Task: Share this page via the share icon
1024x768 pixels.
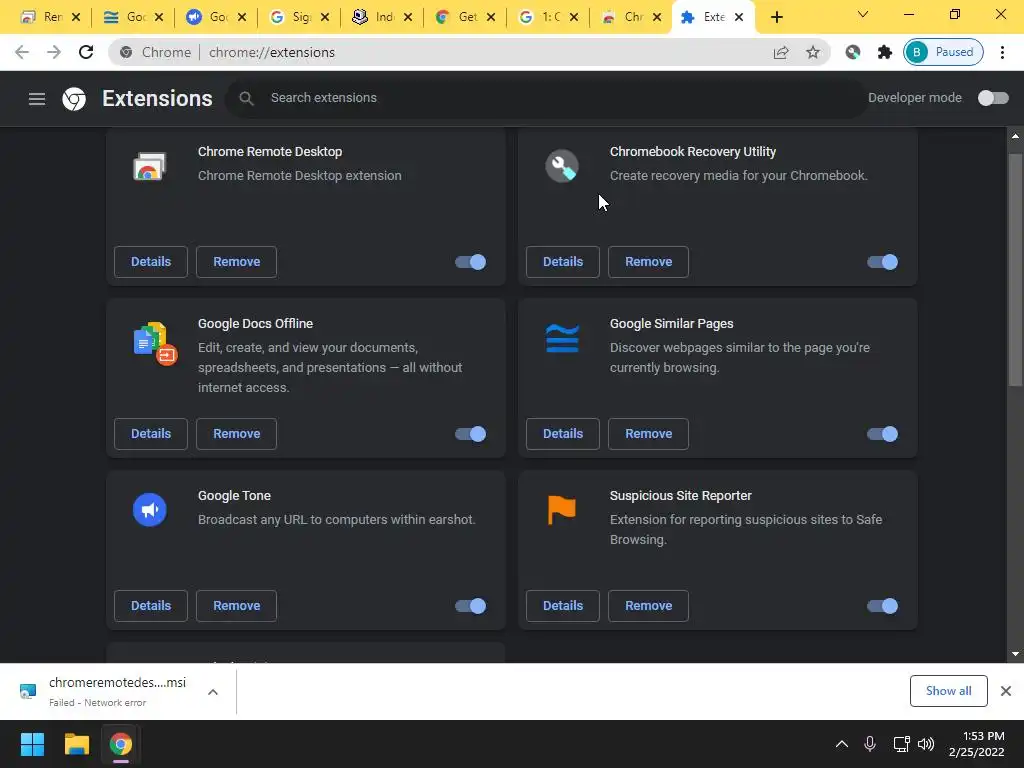Action: [x=781, y=52]
